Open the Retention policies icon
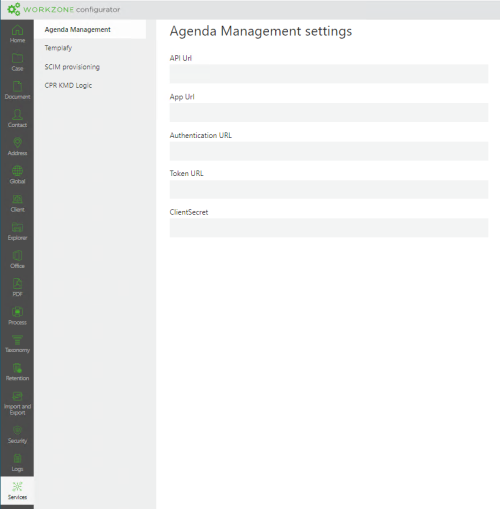The height and width of the screenshot is (509, 500). tap(17, 368)
